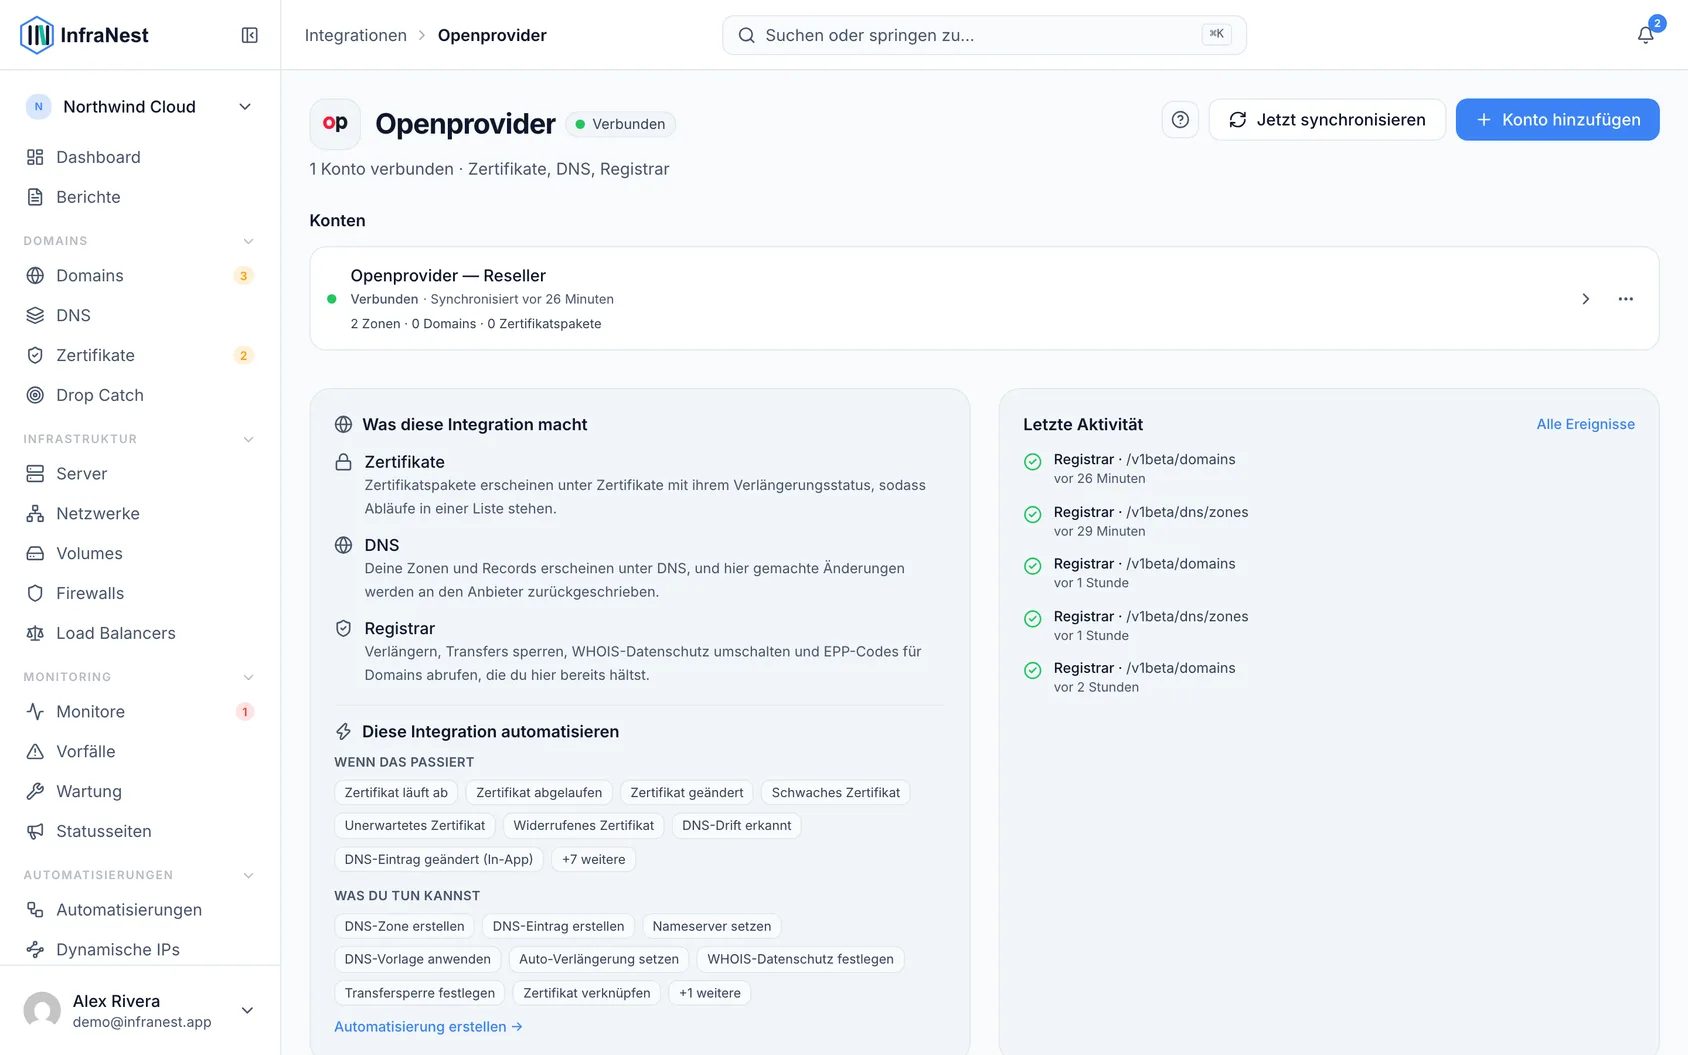Click Jetzt synchronisieren button
Screen dimensions: 1688x1055
coord(1327,120)
